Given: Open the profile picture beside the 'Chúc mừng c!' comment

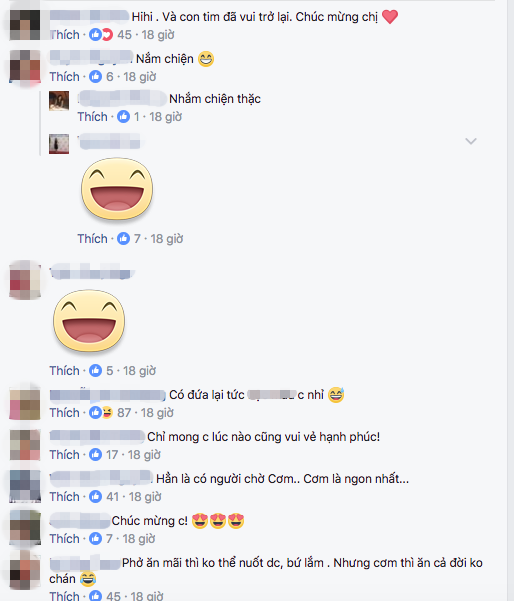Looking at the screenshot, I should [25, 527].
